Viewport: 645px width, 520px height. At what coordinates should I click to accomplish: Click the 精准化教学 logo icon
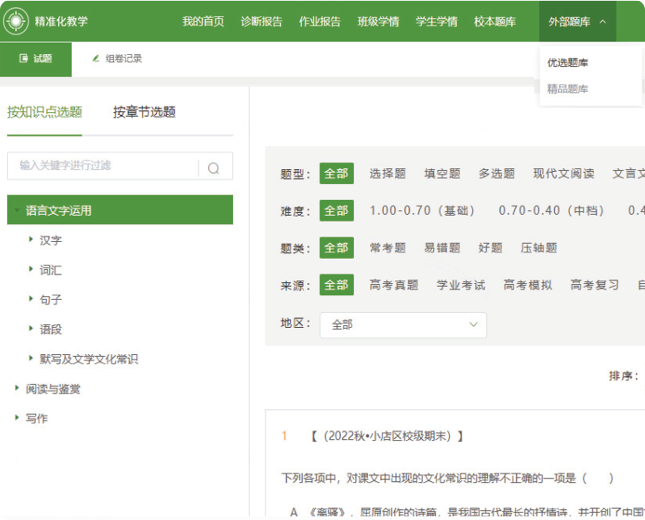point(16,21)
